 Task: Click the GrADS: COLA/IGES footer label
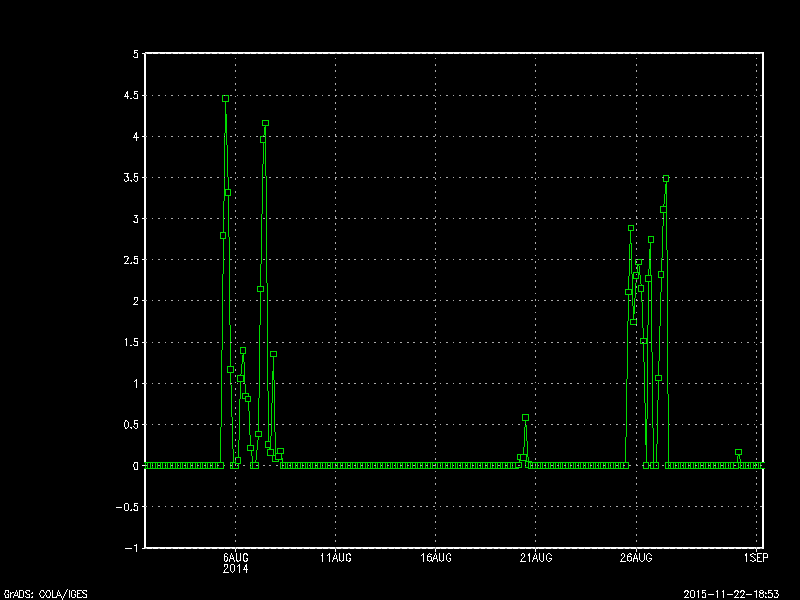point(45,594)
